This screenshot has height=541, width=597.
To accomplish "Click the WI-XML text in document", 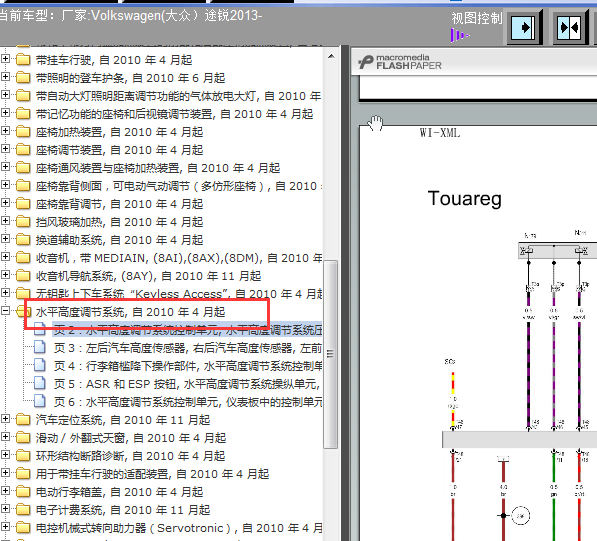I will click(440, 133).
